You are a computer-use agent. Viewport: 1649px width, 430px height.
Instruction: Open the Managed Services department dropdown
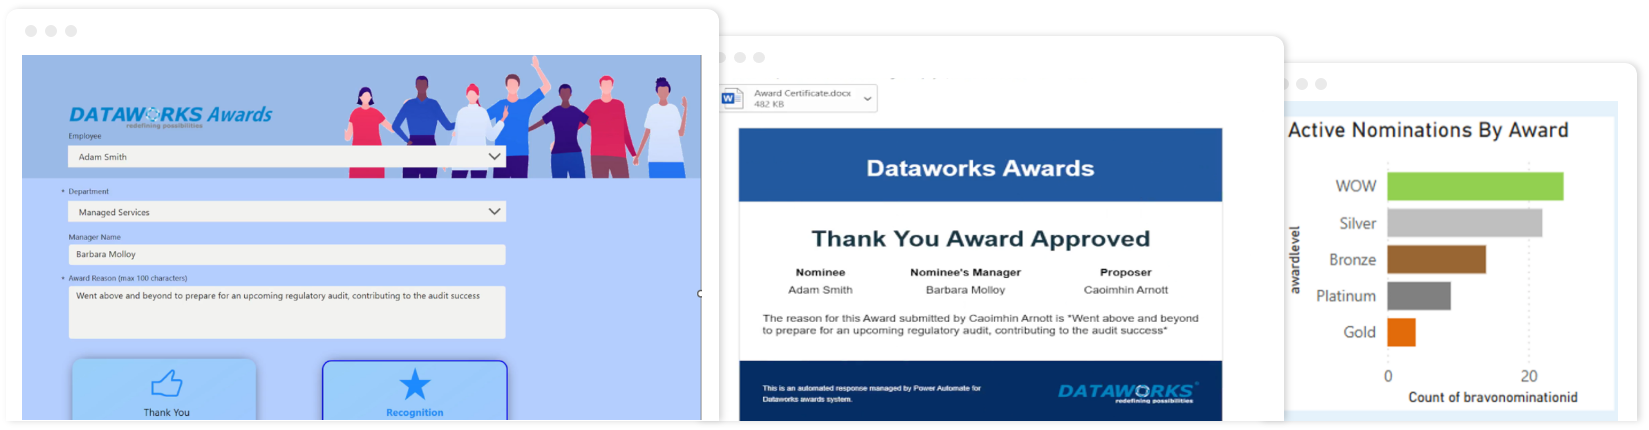click(494, 212)
